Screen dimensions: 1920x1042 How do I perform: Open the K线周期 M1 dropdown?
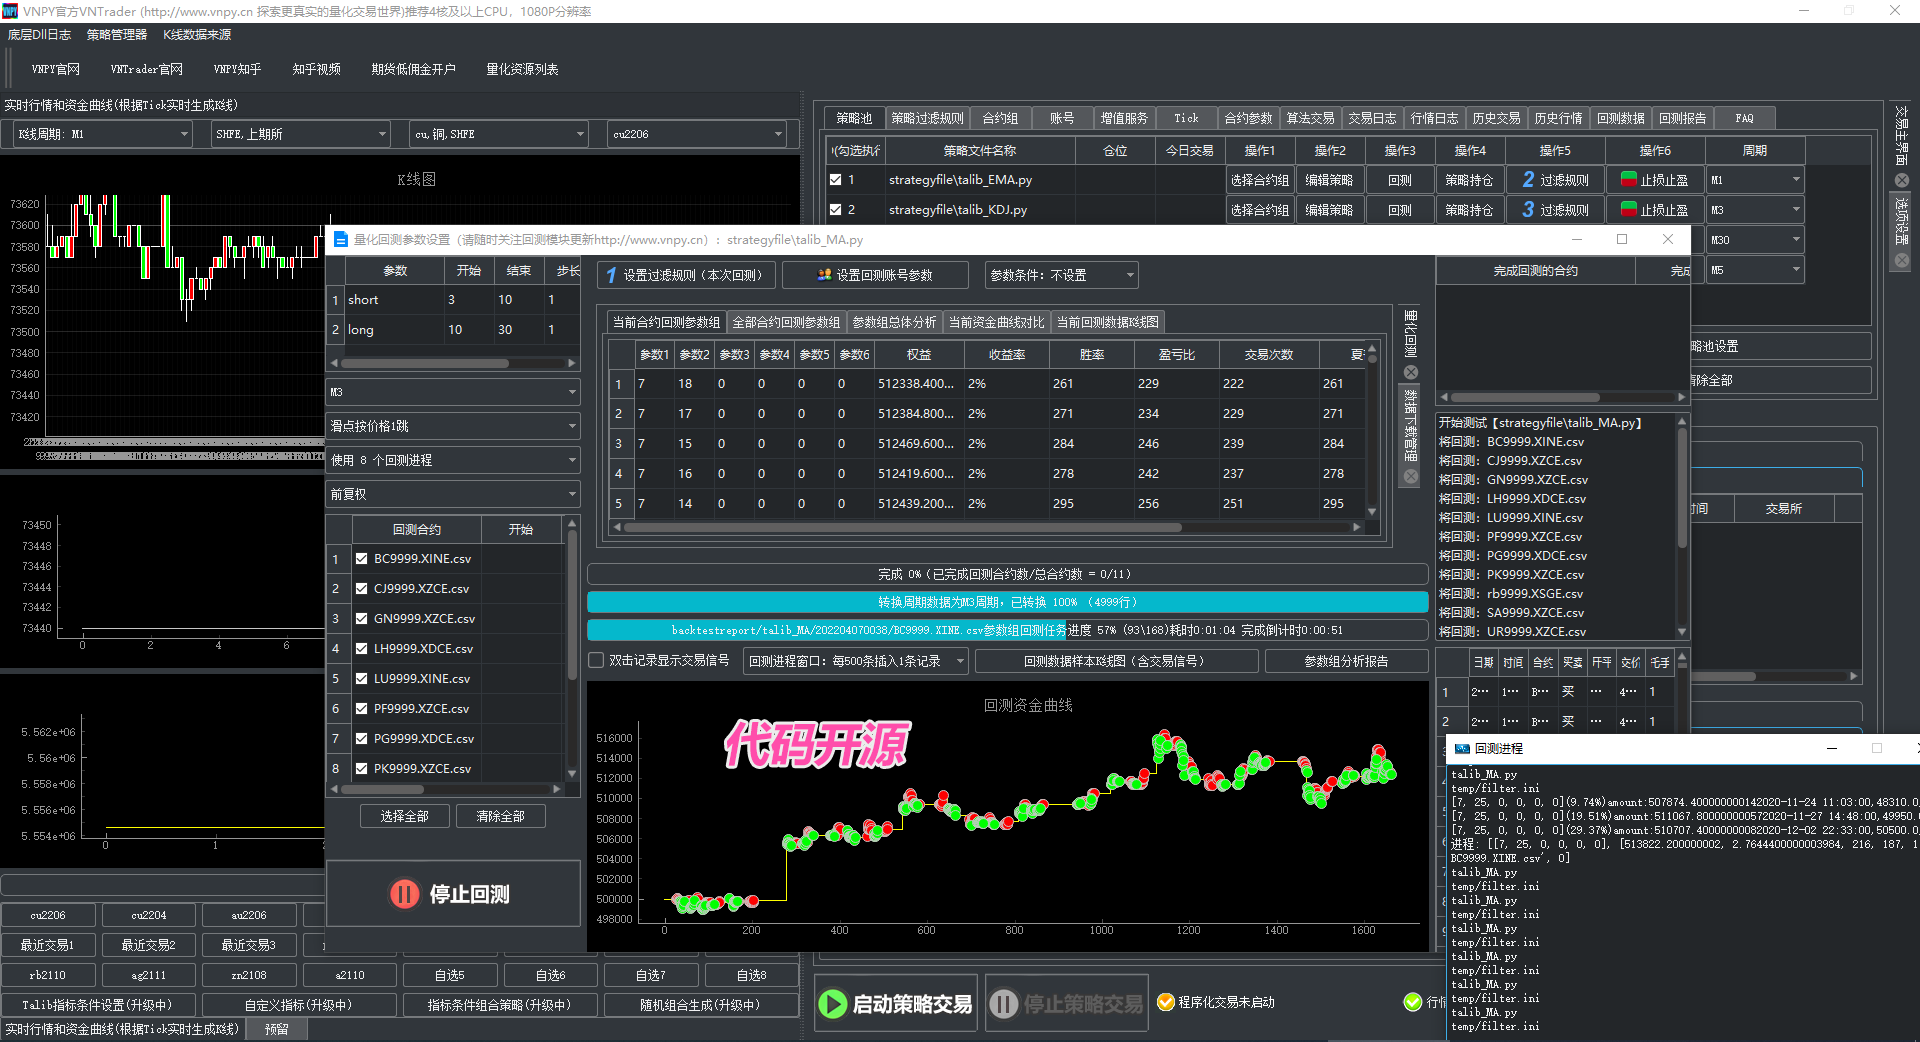pos(102,134)
